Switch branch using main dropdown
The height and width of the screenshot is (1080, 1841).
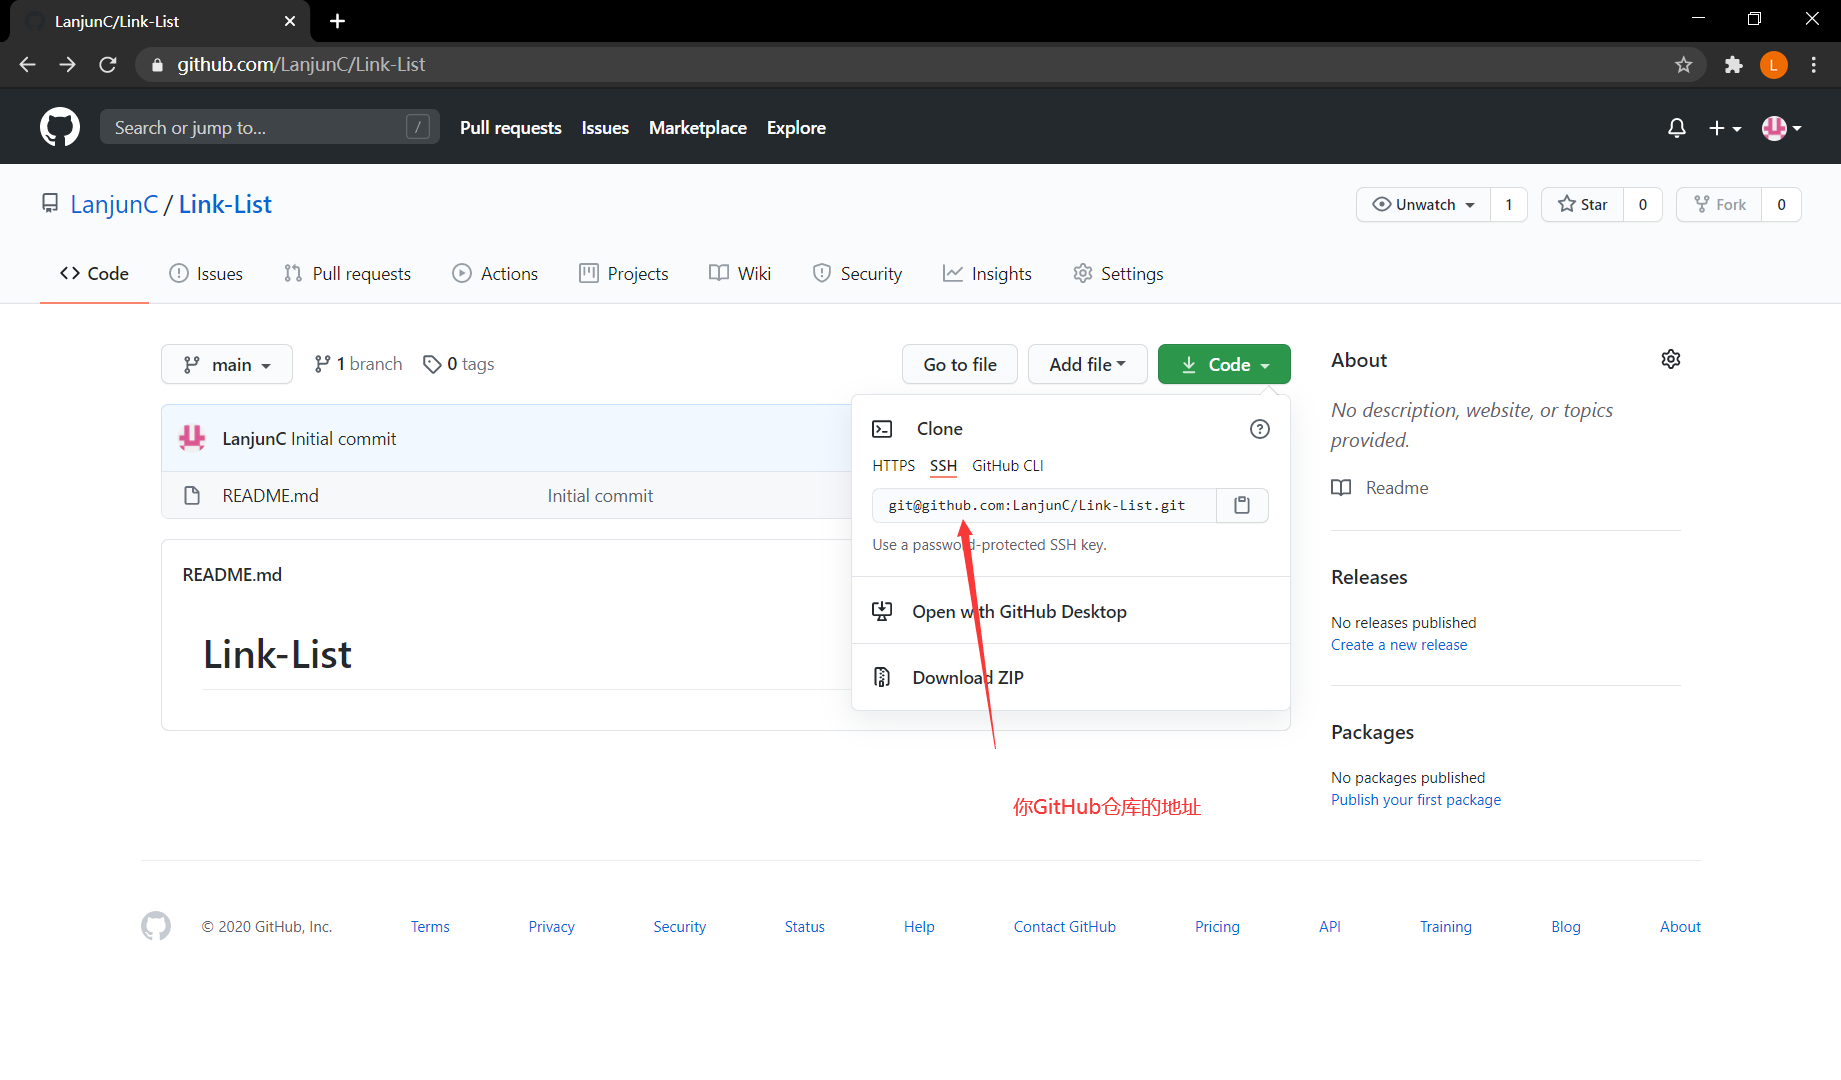(227, 364)
